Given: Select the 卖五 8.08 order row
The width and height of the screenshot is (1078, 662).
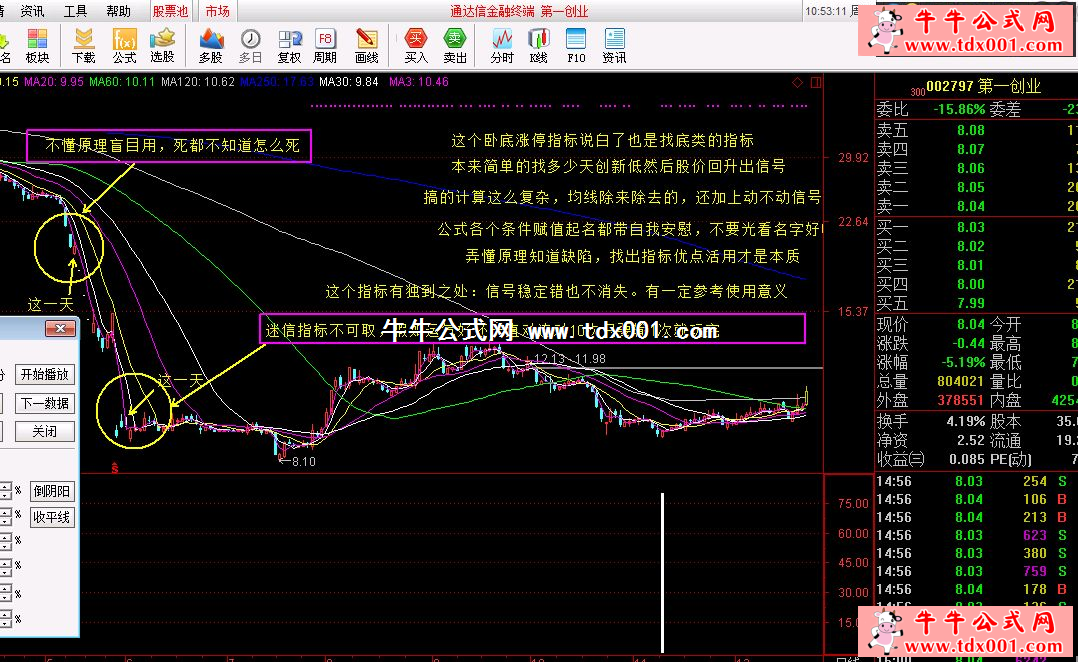Looking at the screenshot, I should point(976,130).
